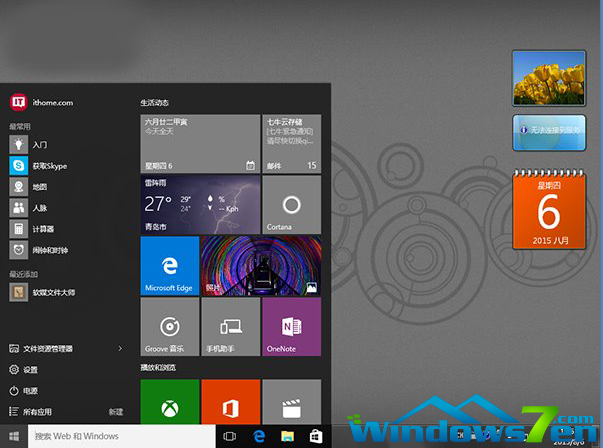
Task: Click the 新建 label beside 所有应用
Action: pyautogui.click(x=116, y=412)
